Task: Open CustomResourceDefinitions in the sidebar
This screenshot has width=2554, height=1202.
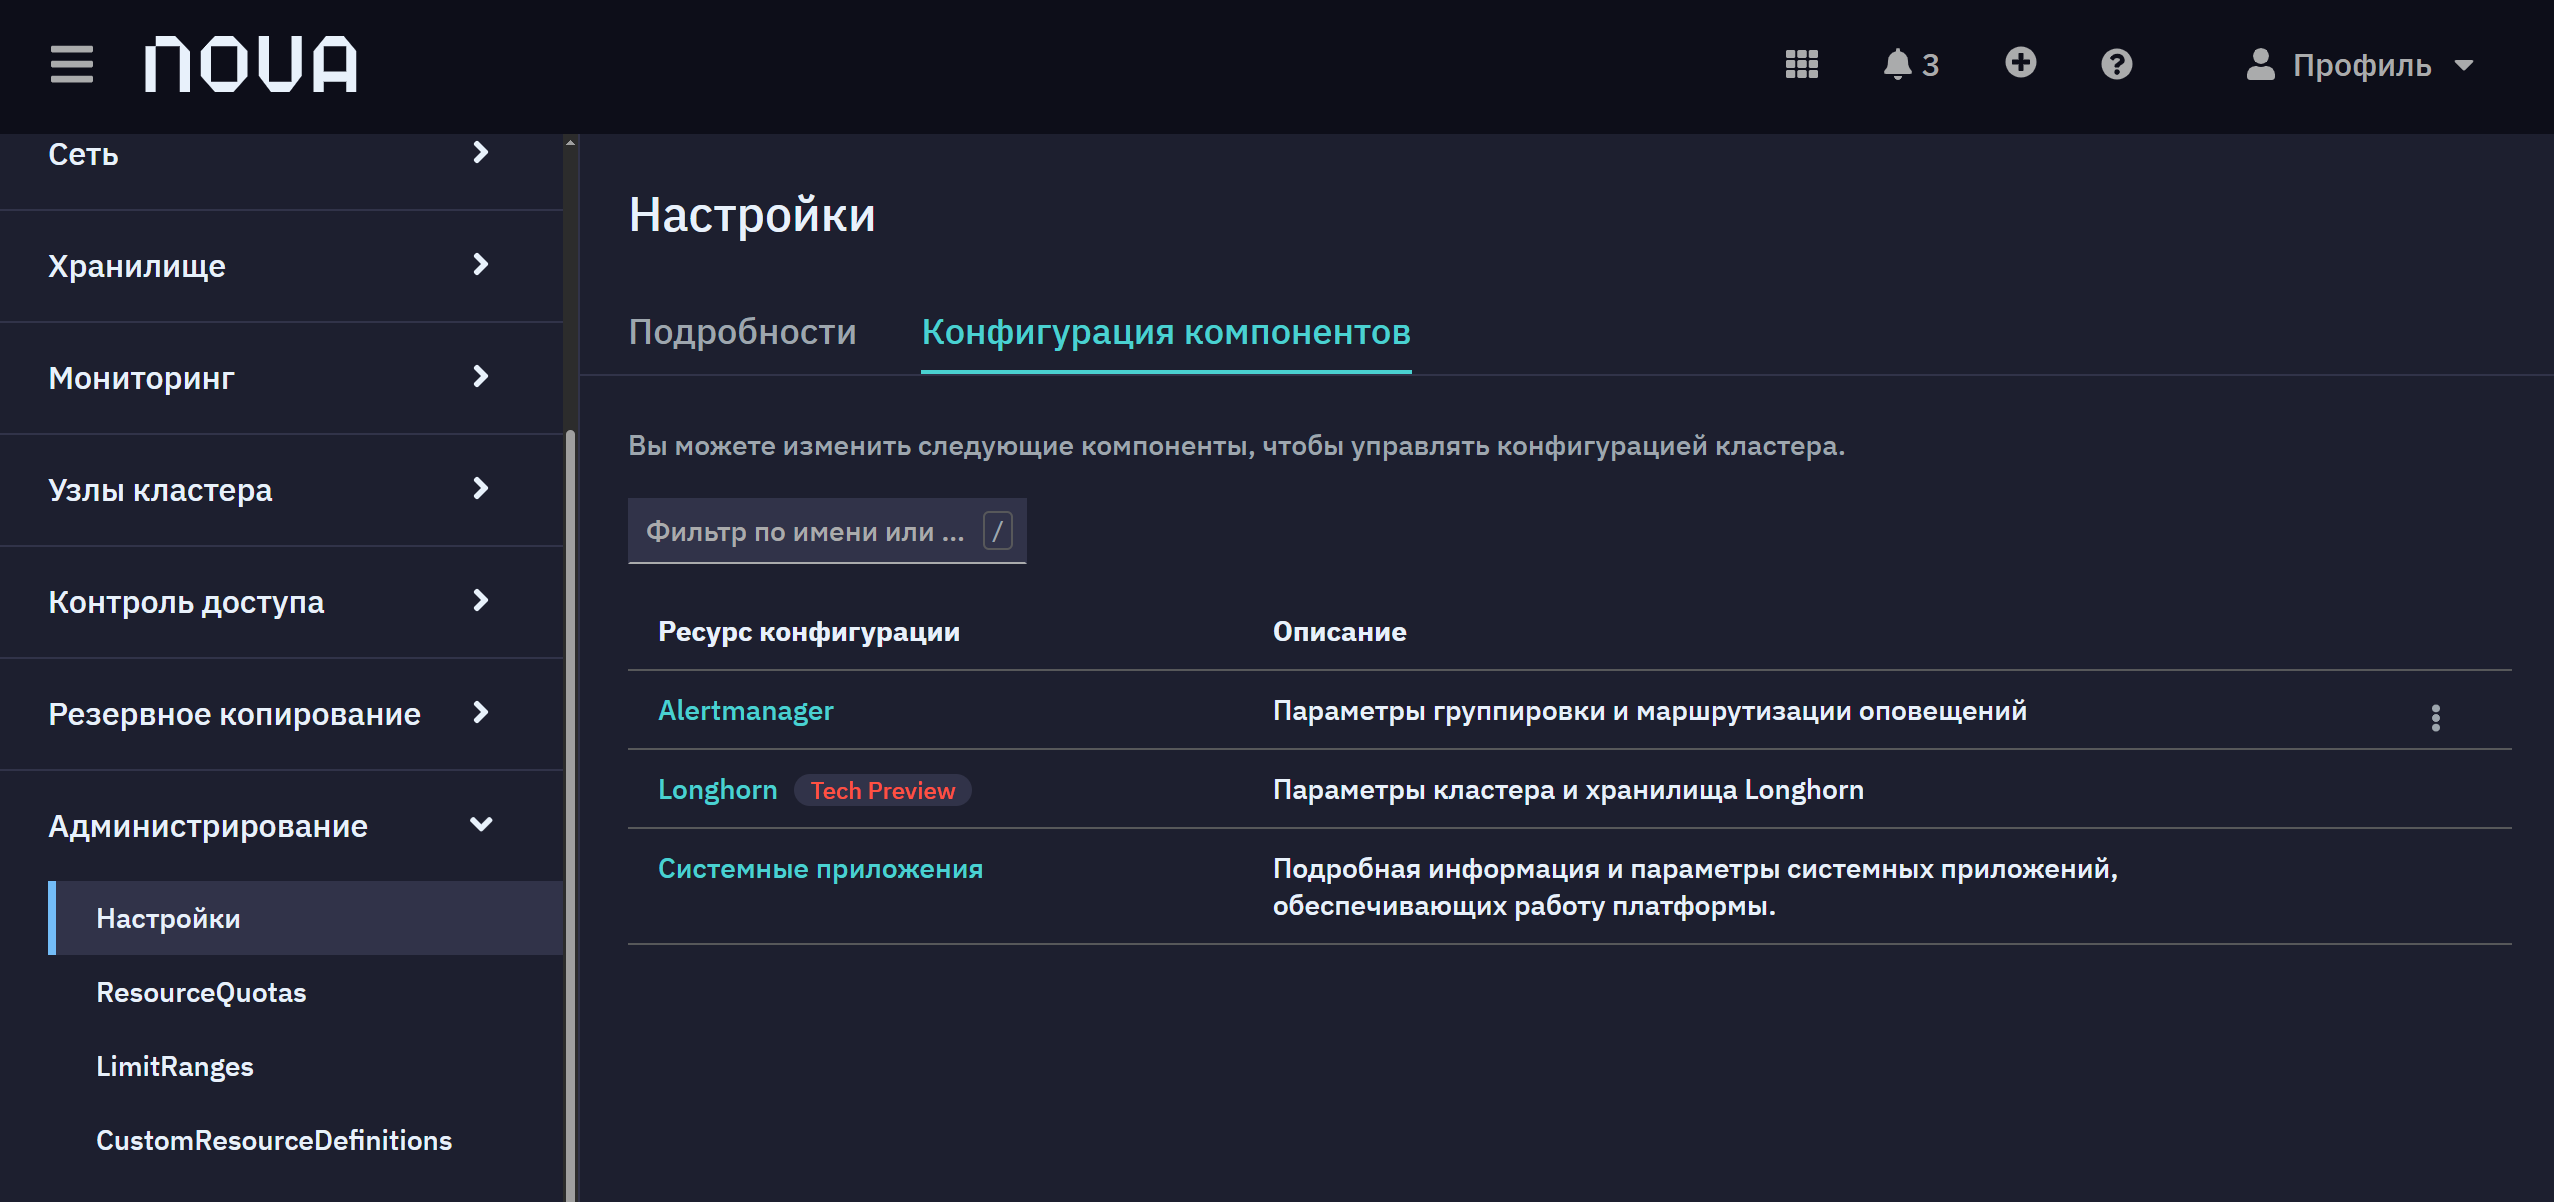Action: coord(274,1140)
